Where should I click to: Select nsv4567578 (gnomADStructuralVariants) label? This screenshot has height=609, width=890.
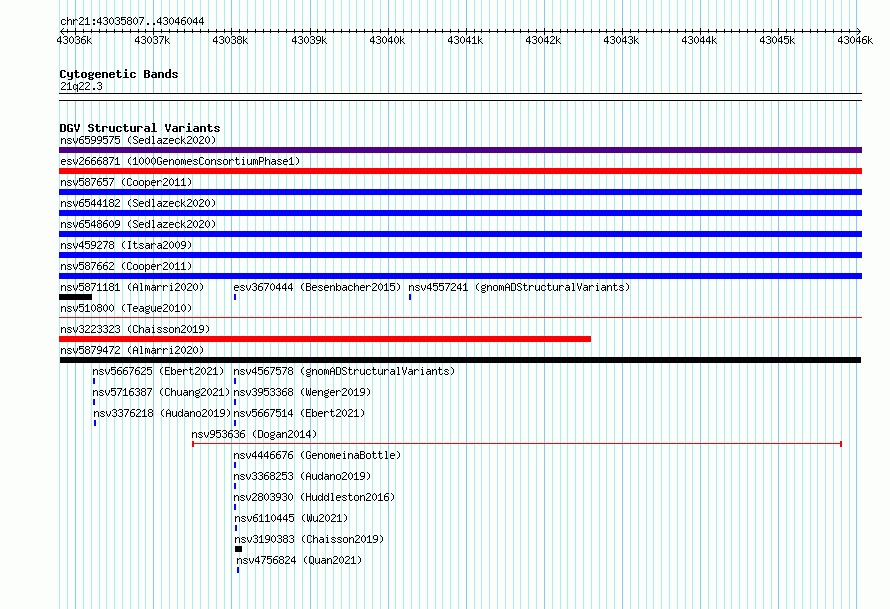point(345,371)
